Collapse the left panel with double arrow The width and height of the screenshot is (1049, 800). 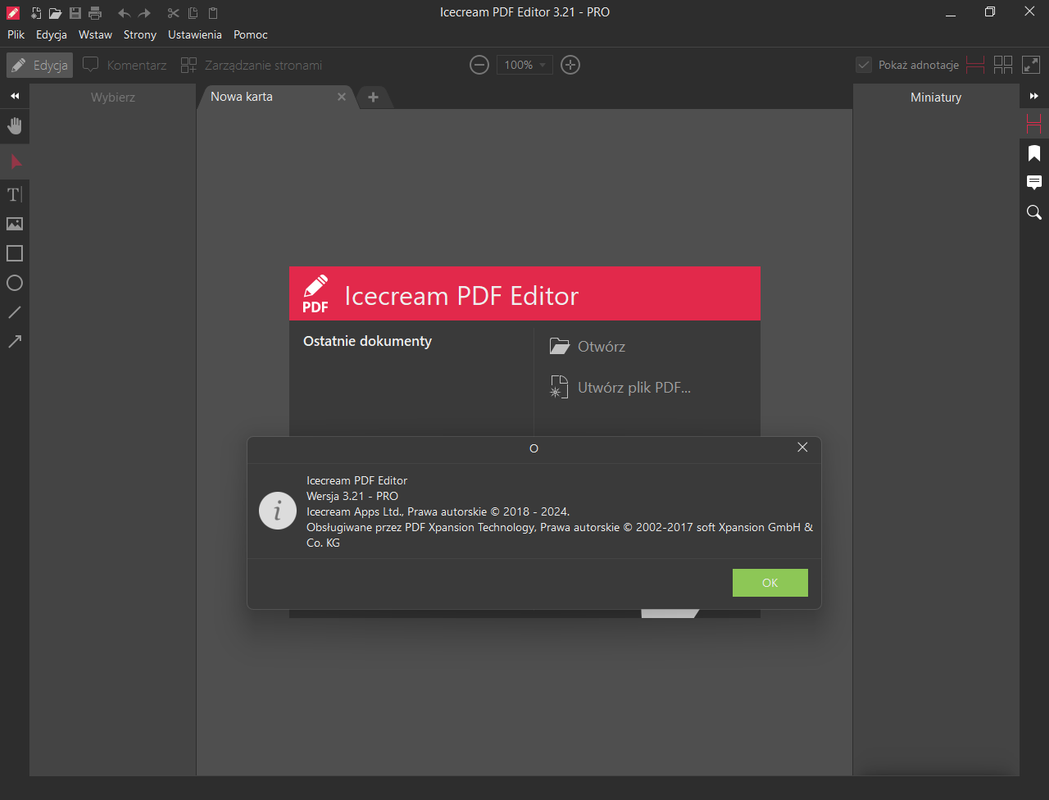point(15,96)
